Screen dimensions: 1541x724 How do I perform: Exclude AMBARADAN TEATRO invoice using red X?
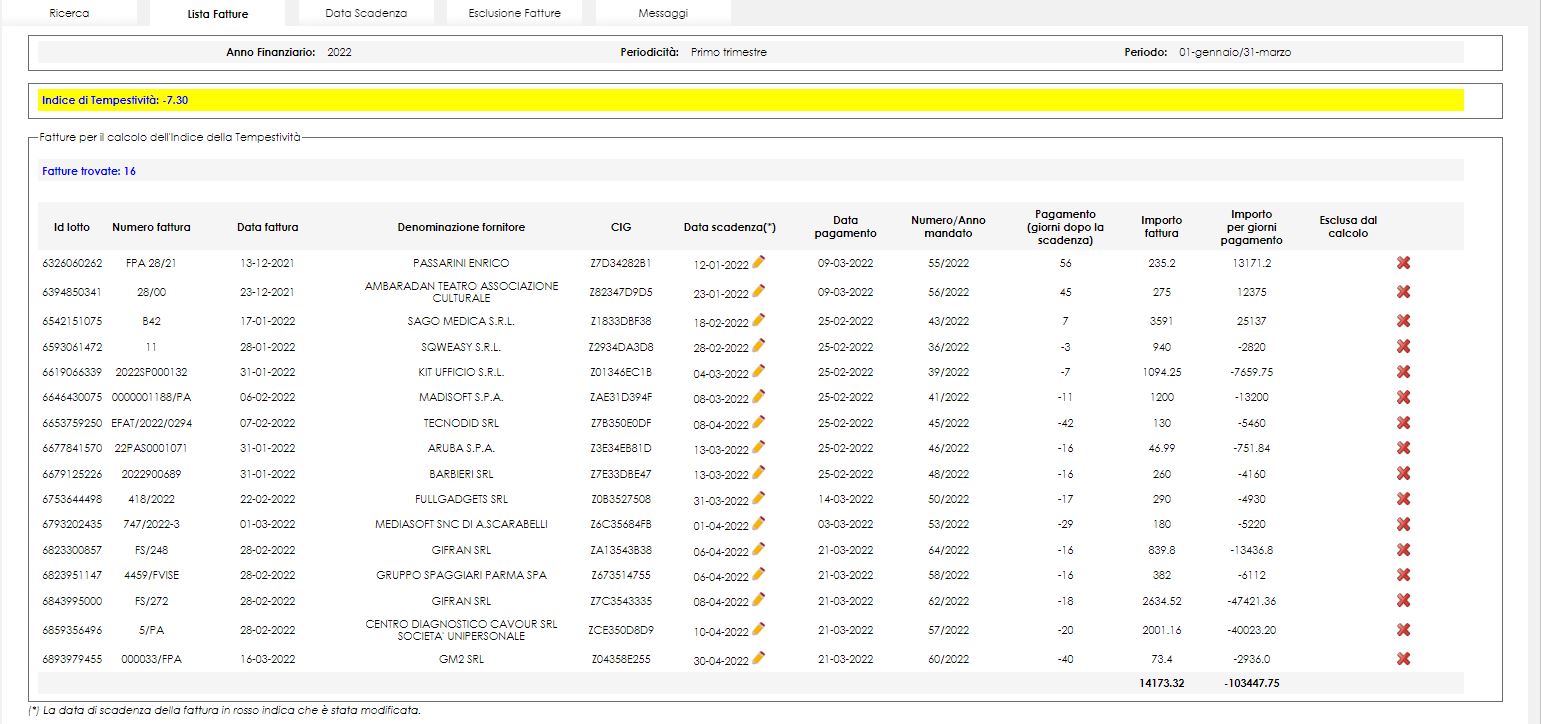click(x=1403, y=292)
